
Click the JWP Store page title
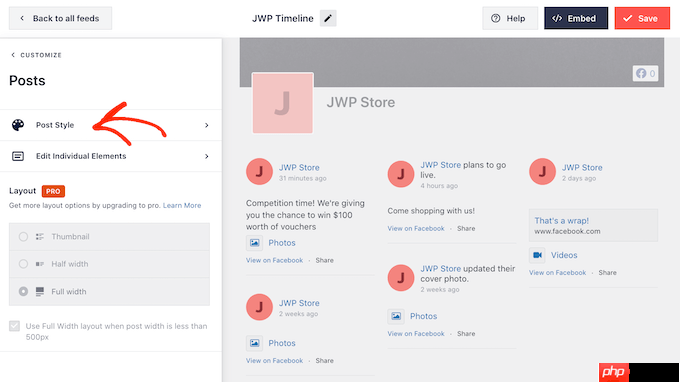click(361, 102)
